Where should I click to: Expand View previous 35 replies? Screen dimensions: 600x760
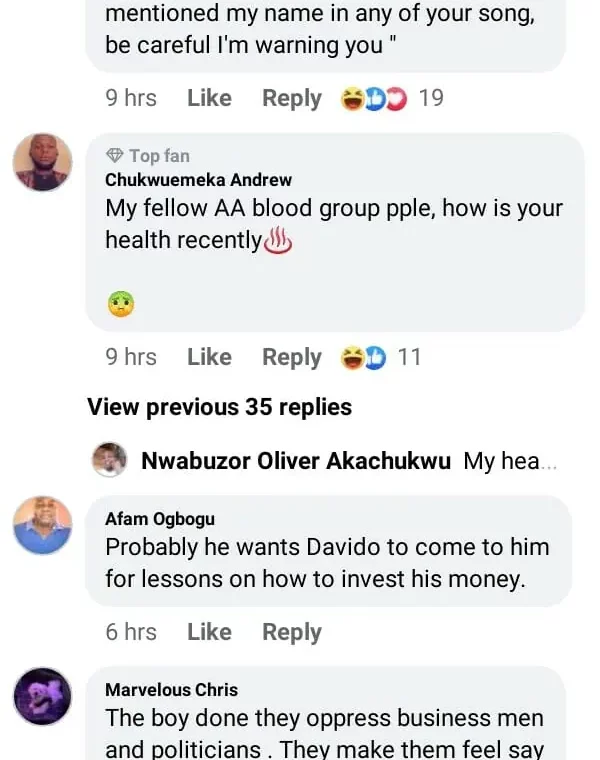point(220,407)
